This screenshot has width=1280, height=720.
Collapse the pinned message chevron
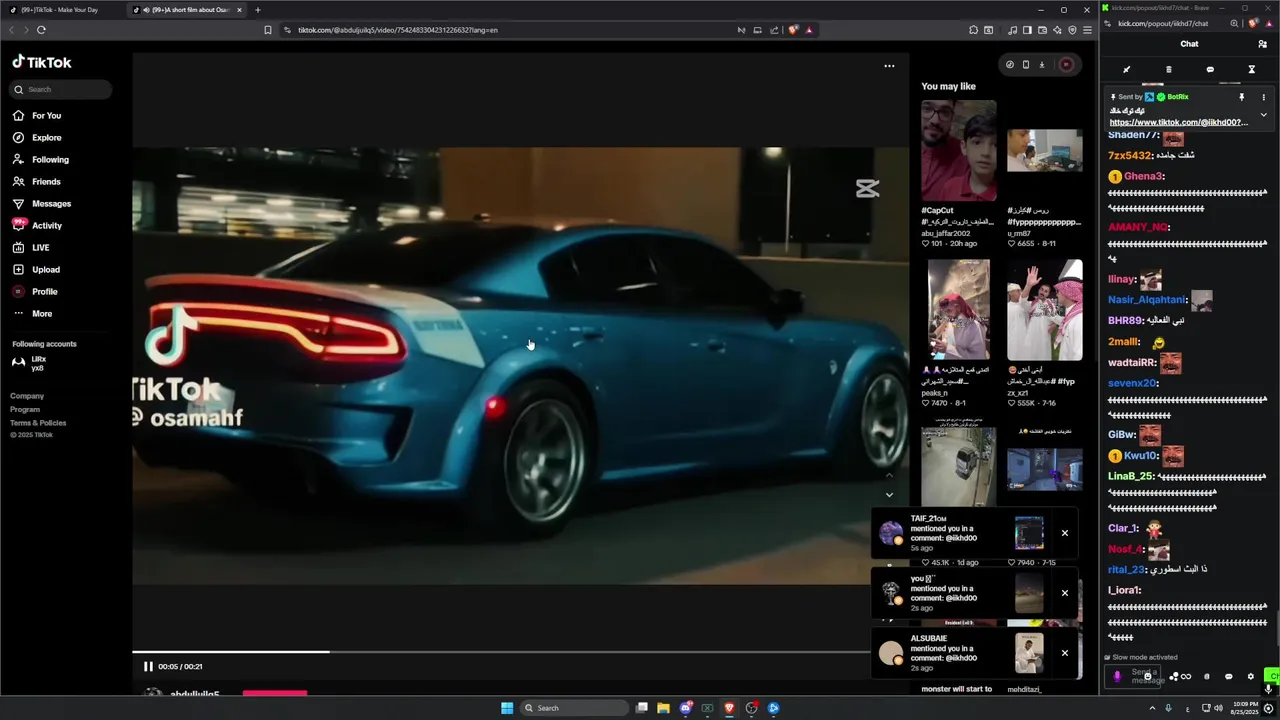coord(1263,114)
